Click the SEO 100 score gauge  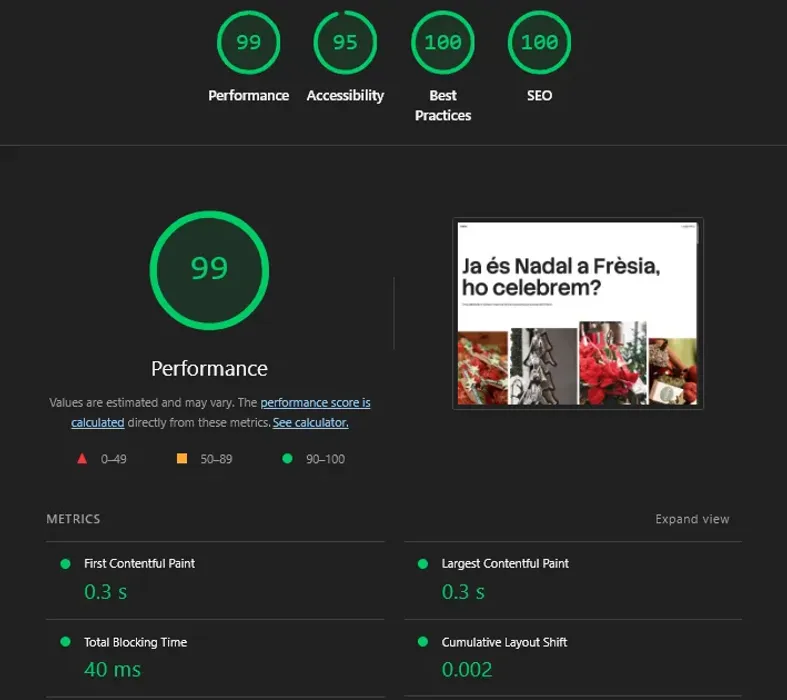(540, 43)
